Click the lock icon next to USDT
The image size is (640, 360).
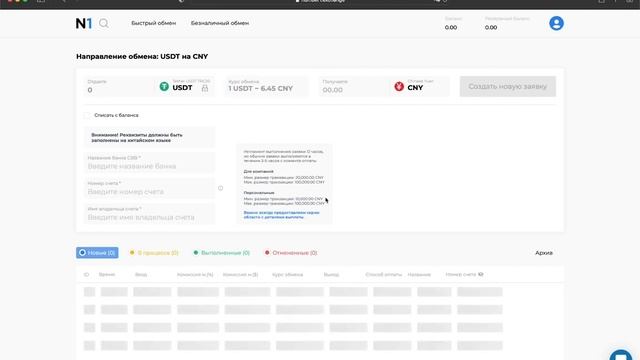[x=205, y=88]
